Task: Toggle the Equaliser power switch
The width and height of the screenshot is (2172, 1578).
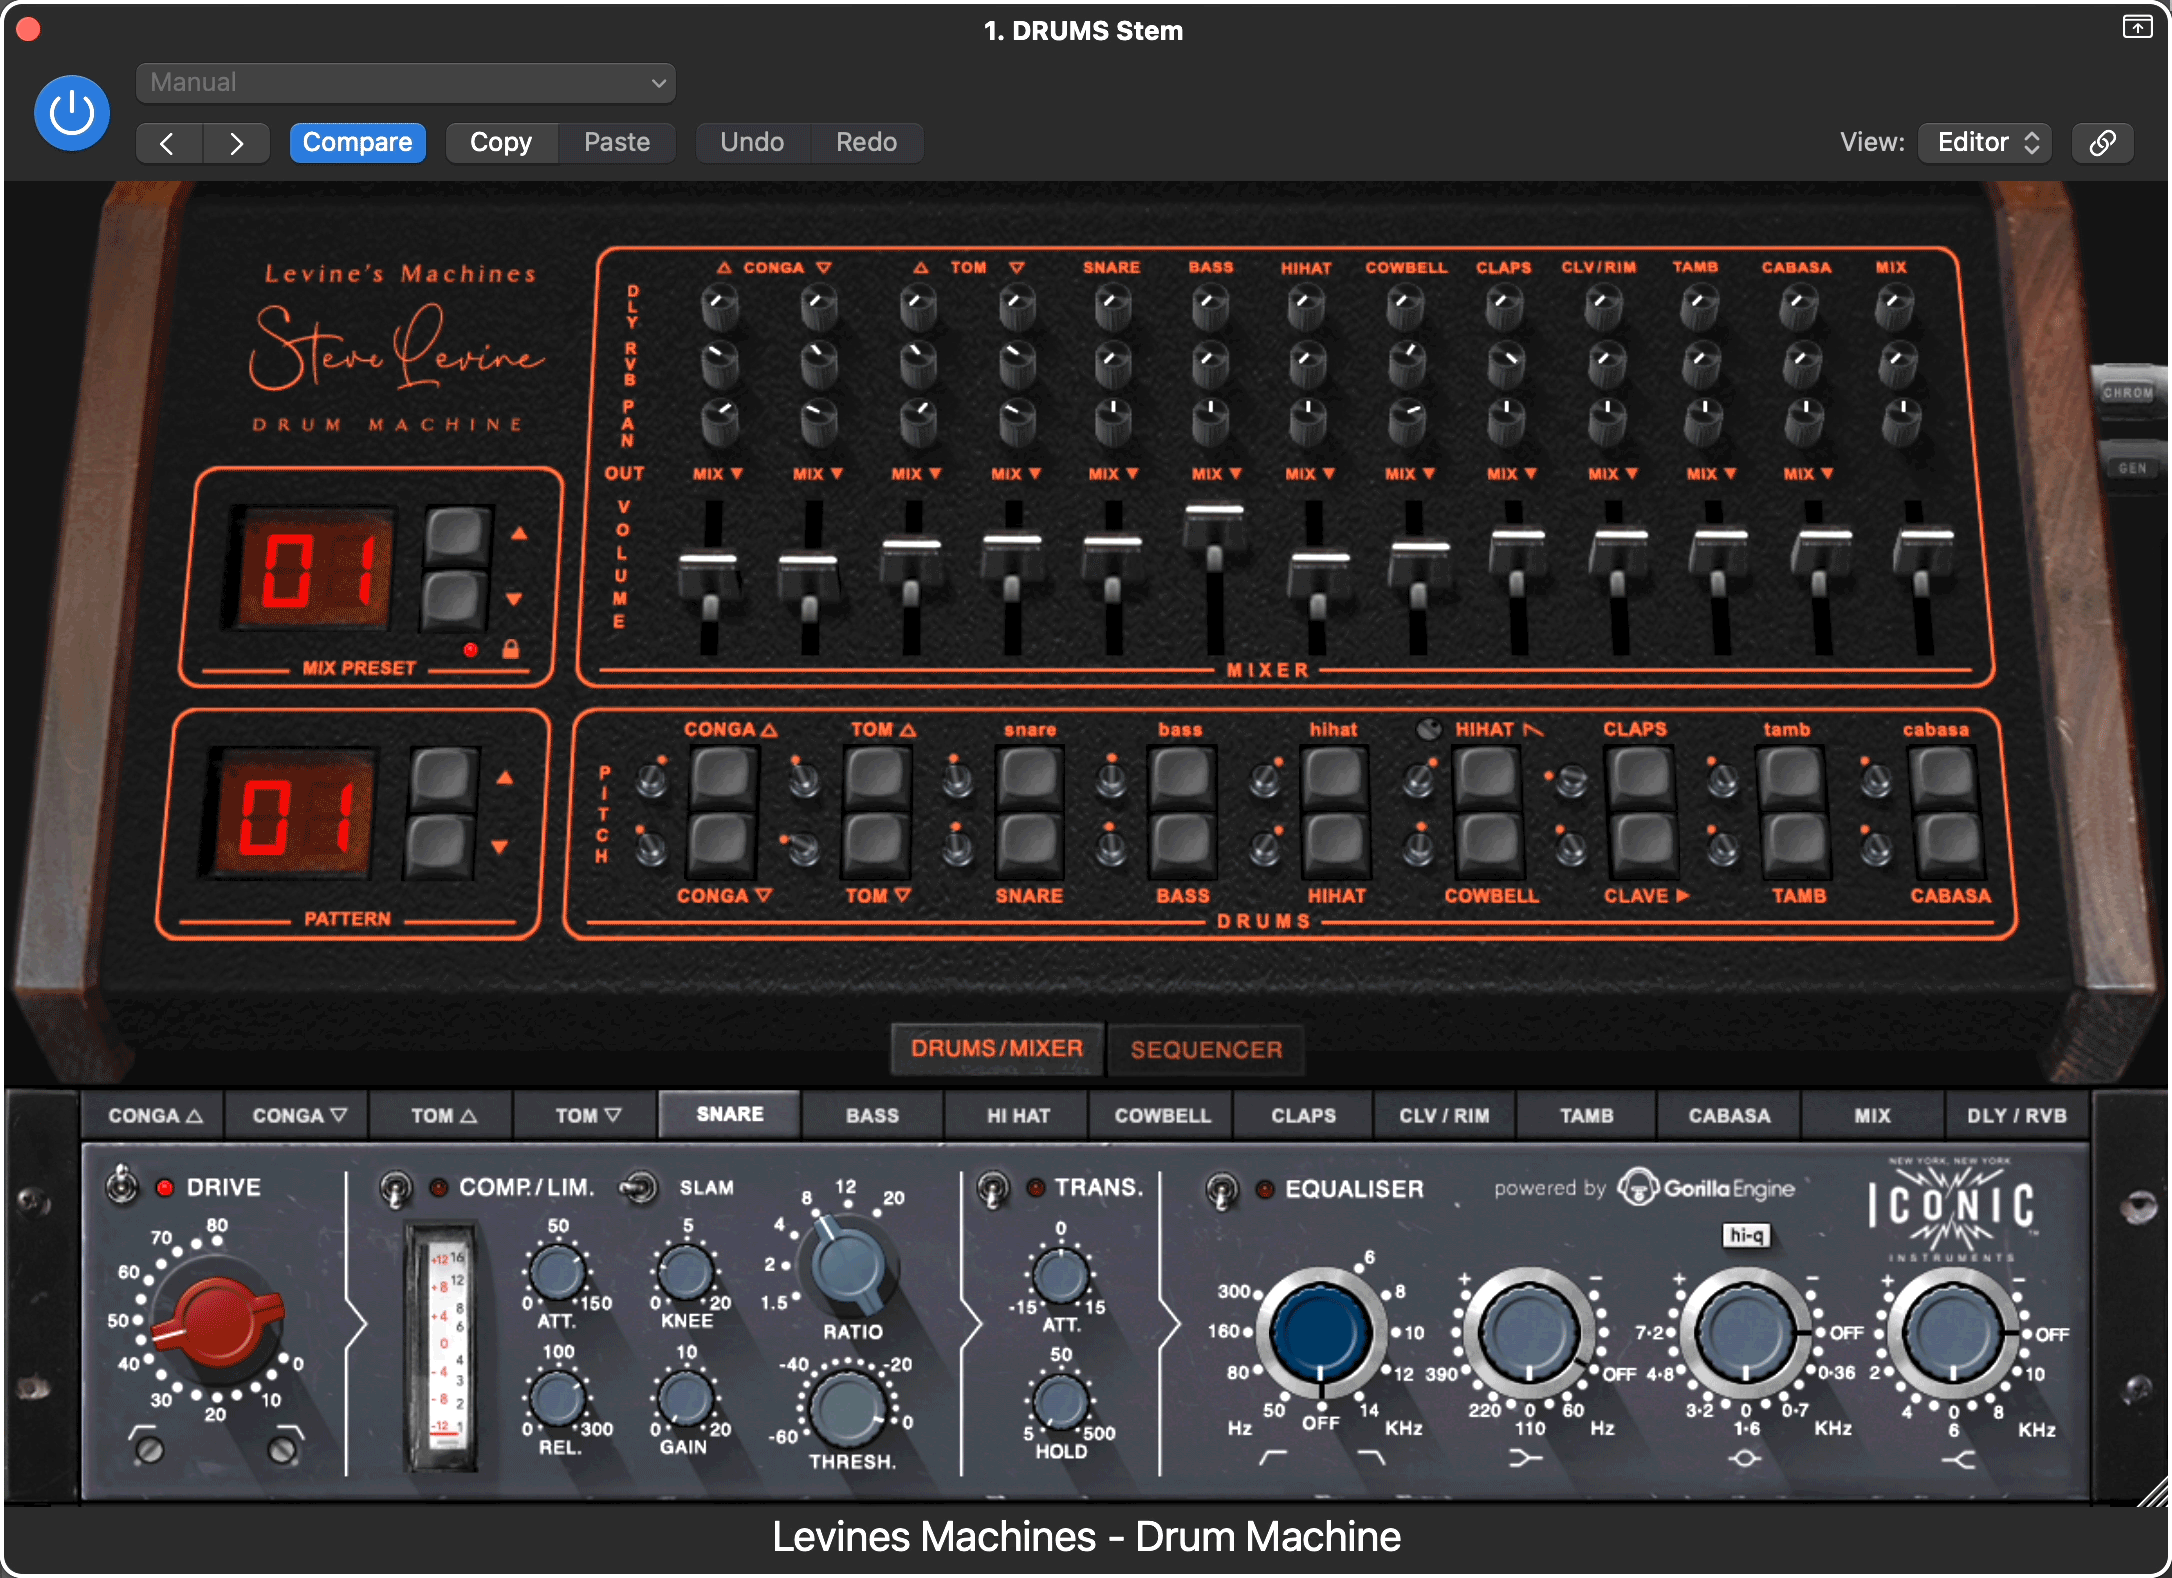Action: tap(1221, 1190)
